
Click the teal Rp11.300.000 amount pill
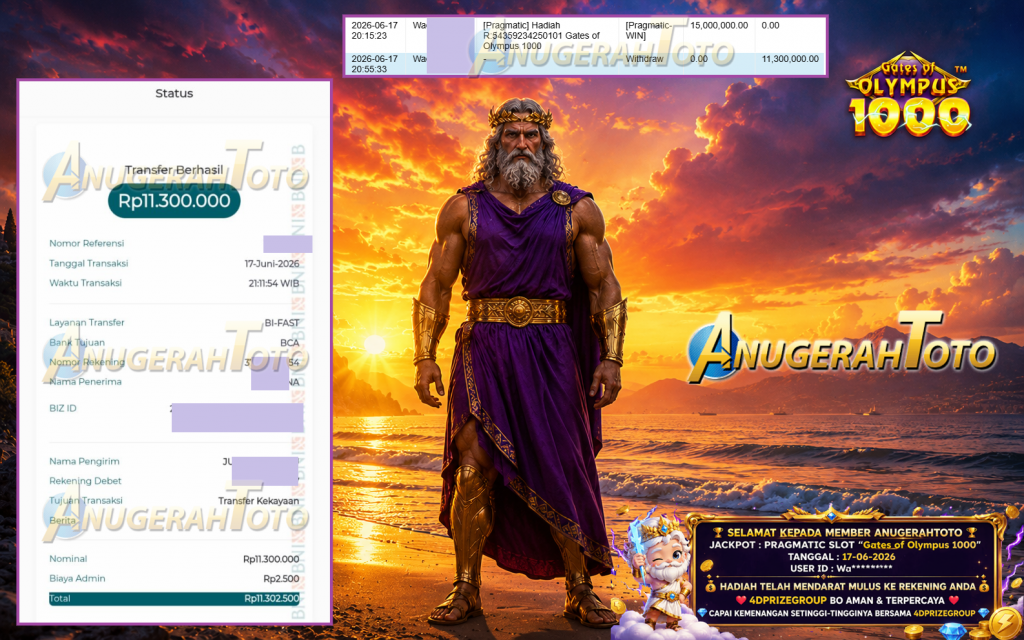pyautogui.click(x=174, y=200)
